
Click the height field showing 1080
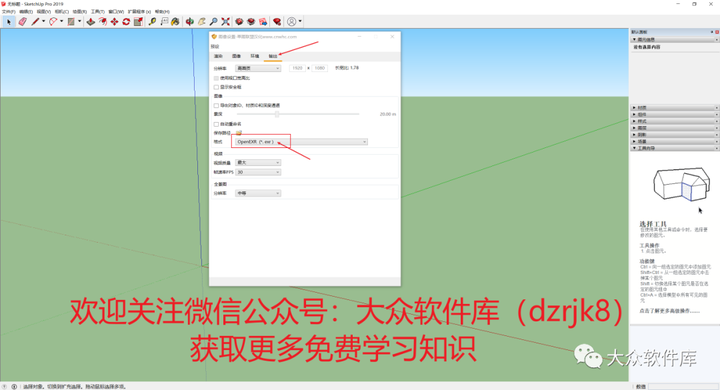point(320,68)
